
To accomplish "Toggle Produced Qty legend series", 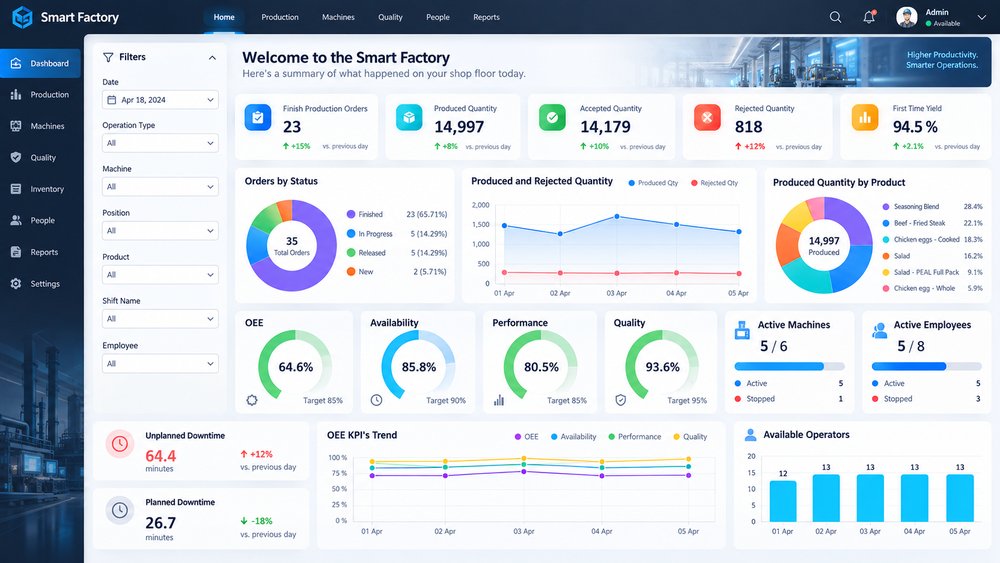I will click(653, 183).
